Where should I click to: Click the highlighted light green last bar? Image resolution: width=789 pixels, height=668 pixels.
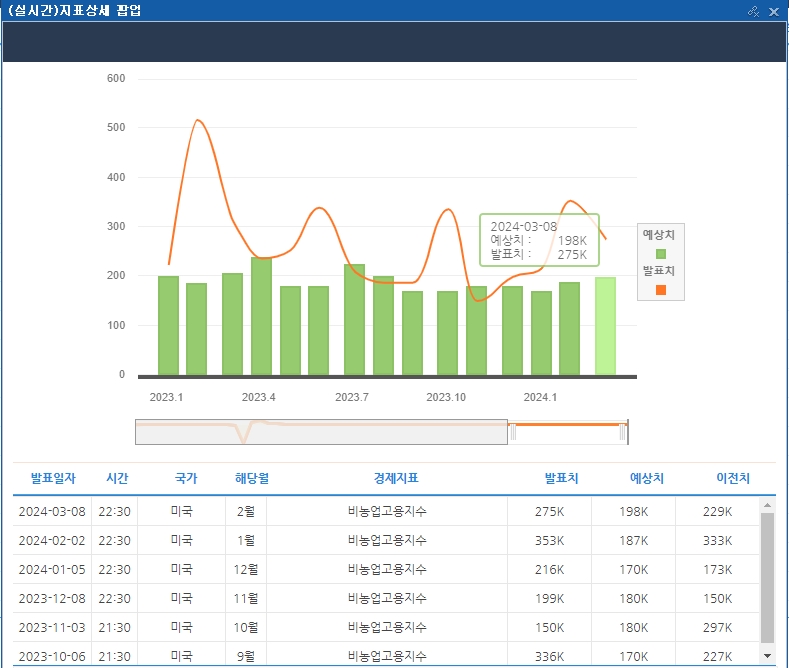(605, 326)
